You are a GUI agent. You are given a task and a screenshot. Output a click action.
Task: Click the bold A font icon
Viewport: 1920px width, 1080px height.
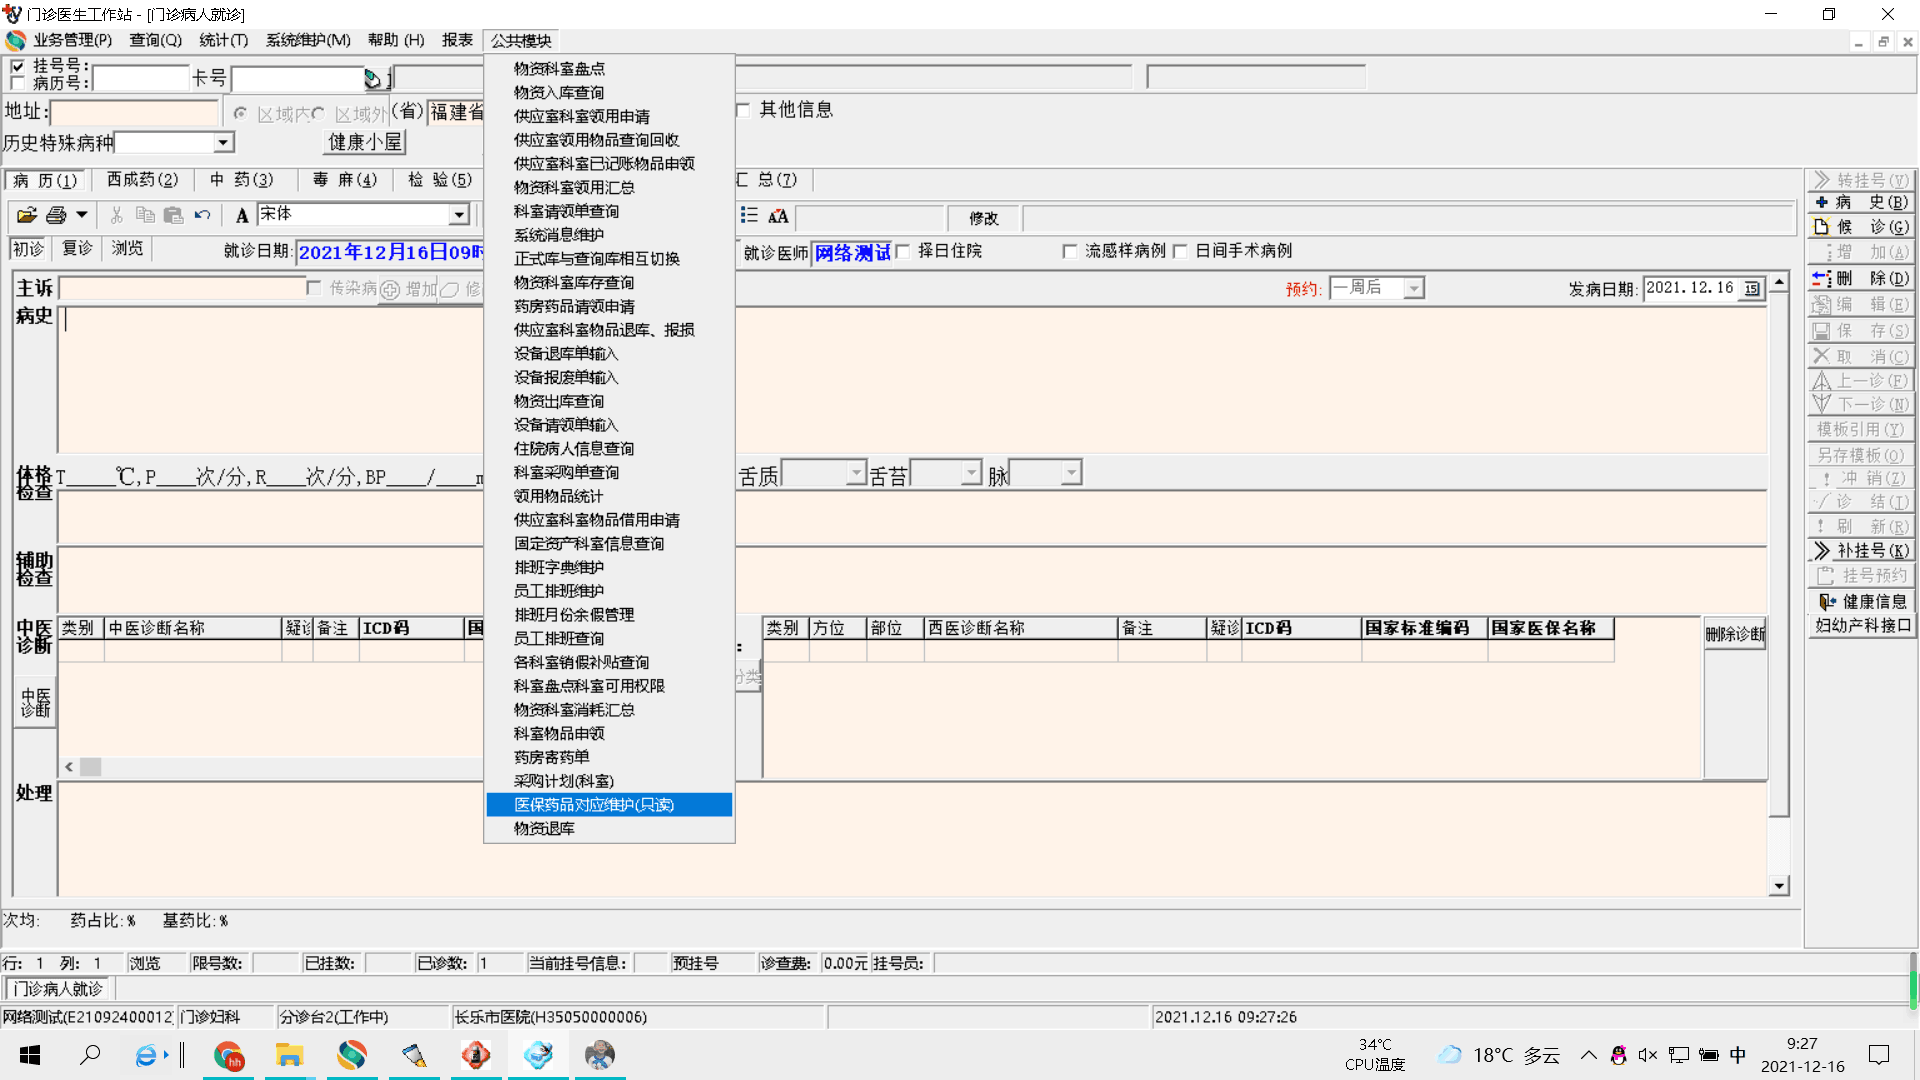coord(242,215)
